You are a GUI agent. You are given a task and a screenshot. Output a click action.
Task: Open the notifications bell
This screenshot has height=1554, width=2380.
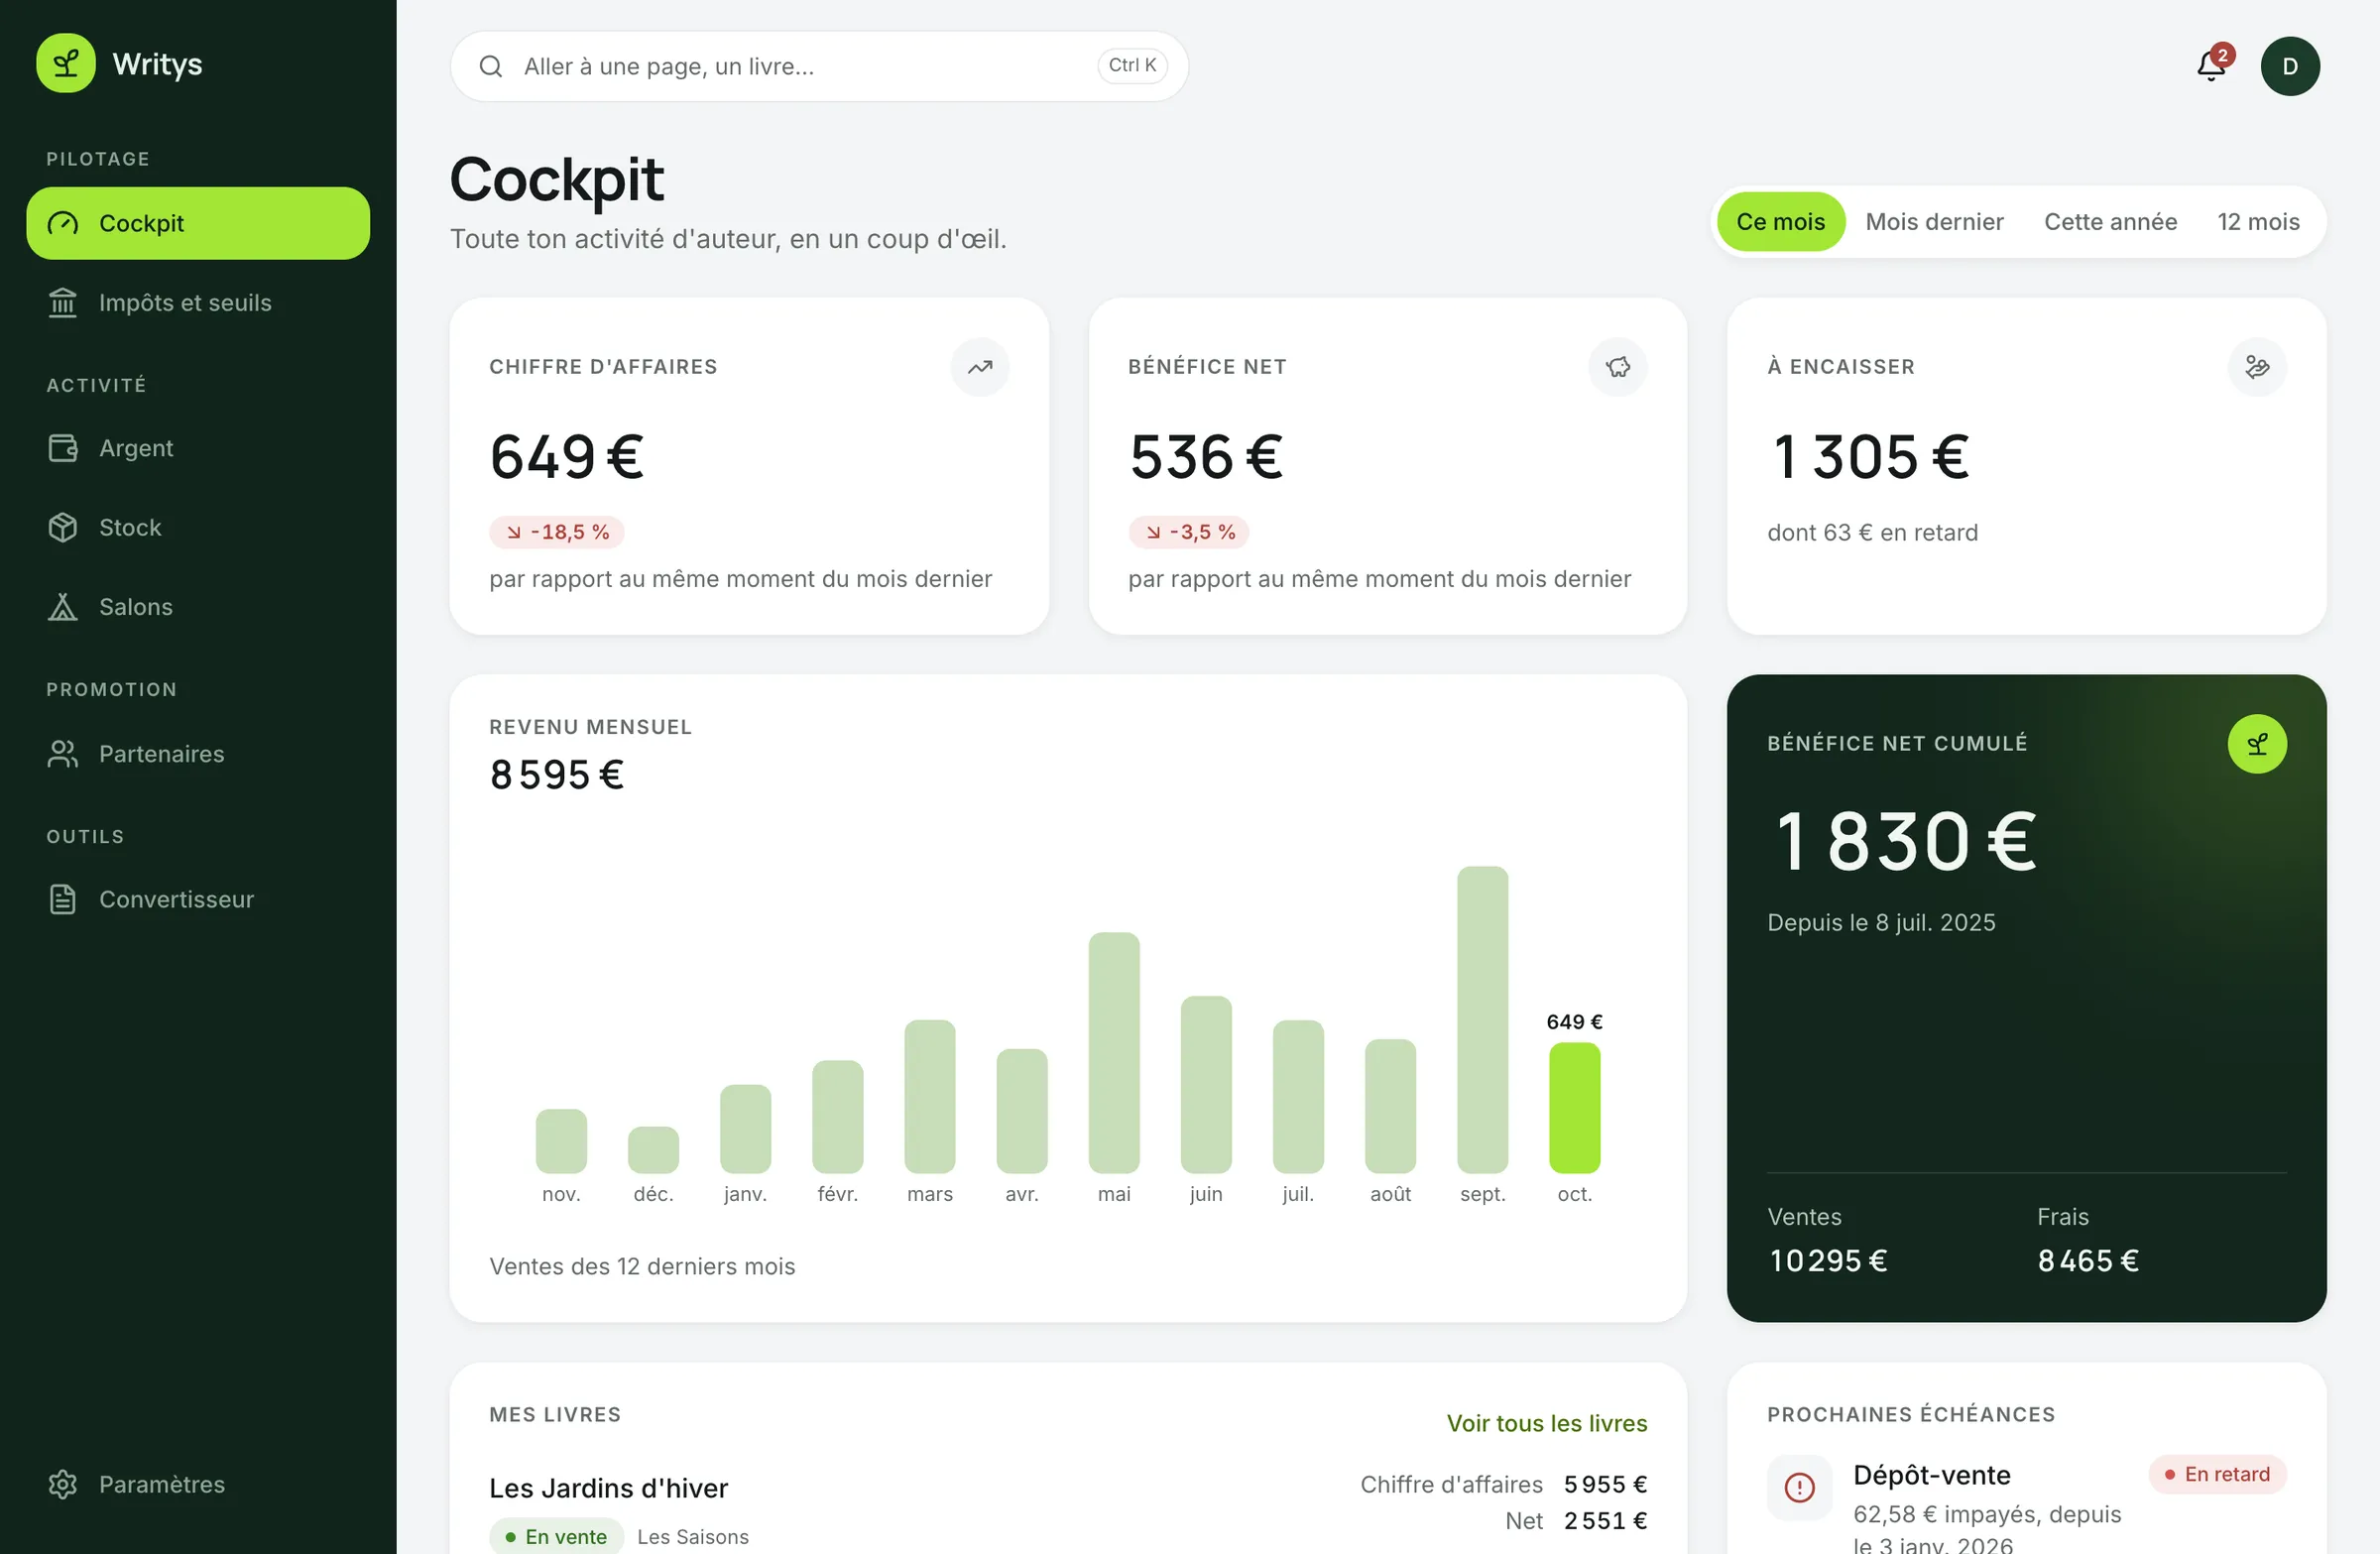coord(2211,66)
